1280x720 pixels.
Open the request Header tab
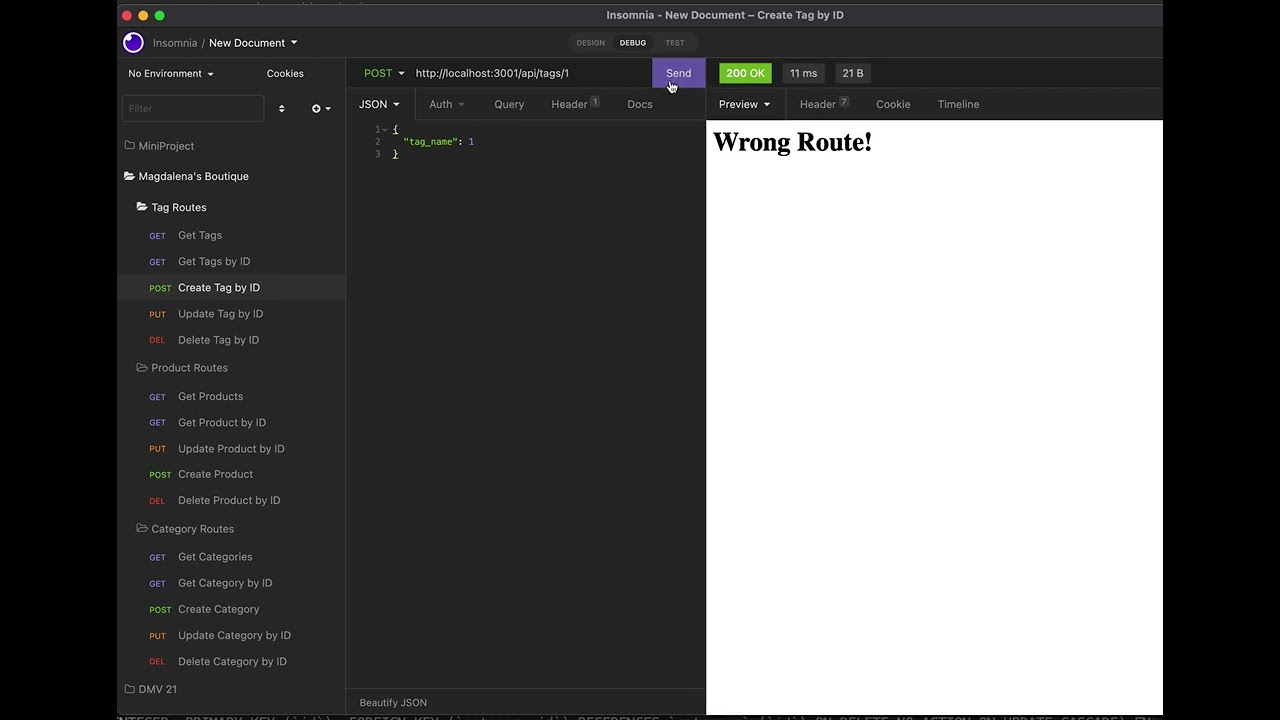[x=575, y=104]
